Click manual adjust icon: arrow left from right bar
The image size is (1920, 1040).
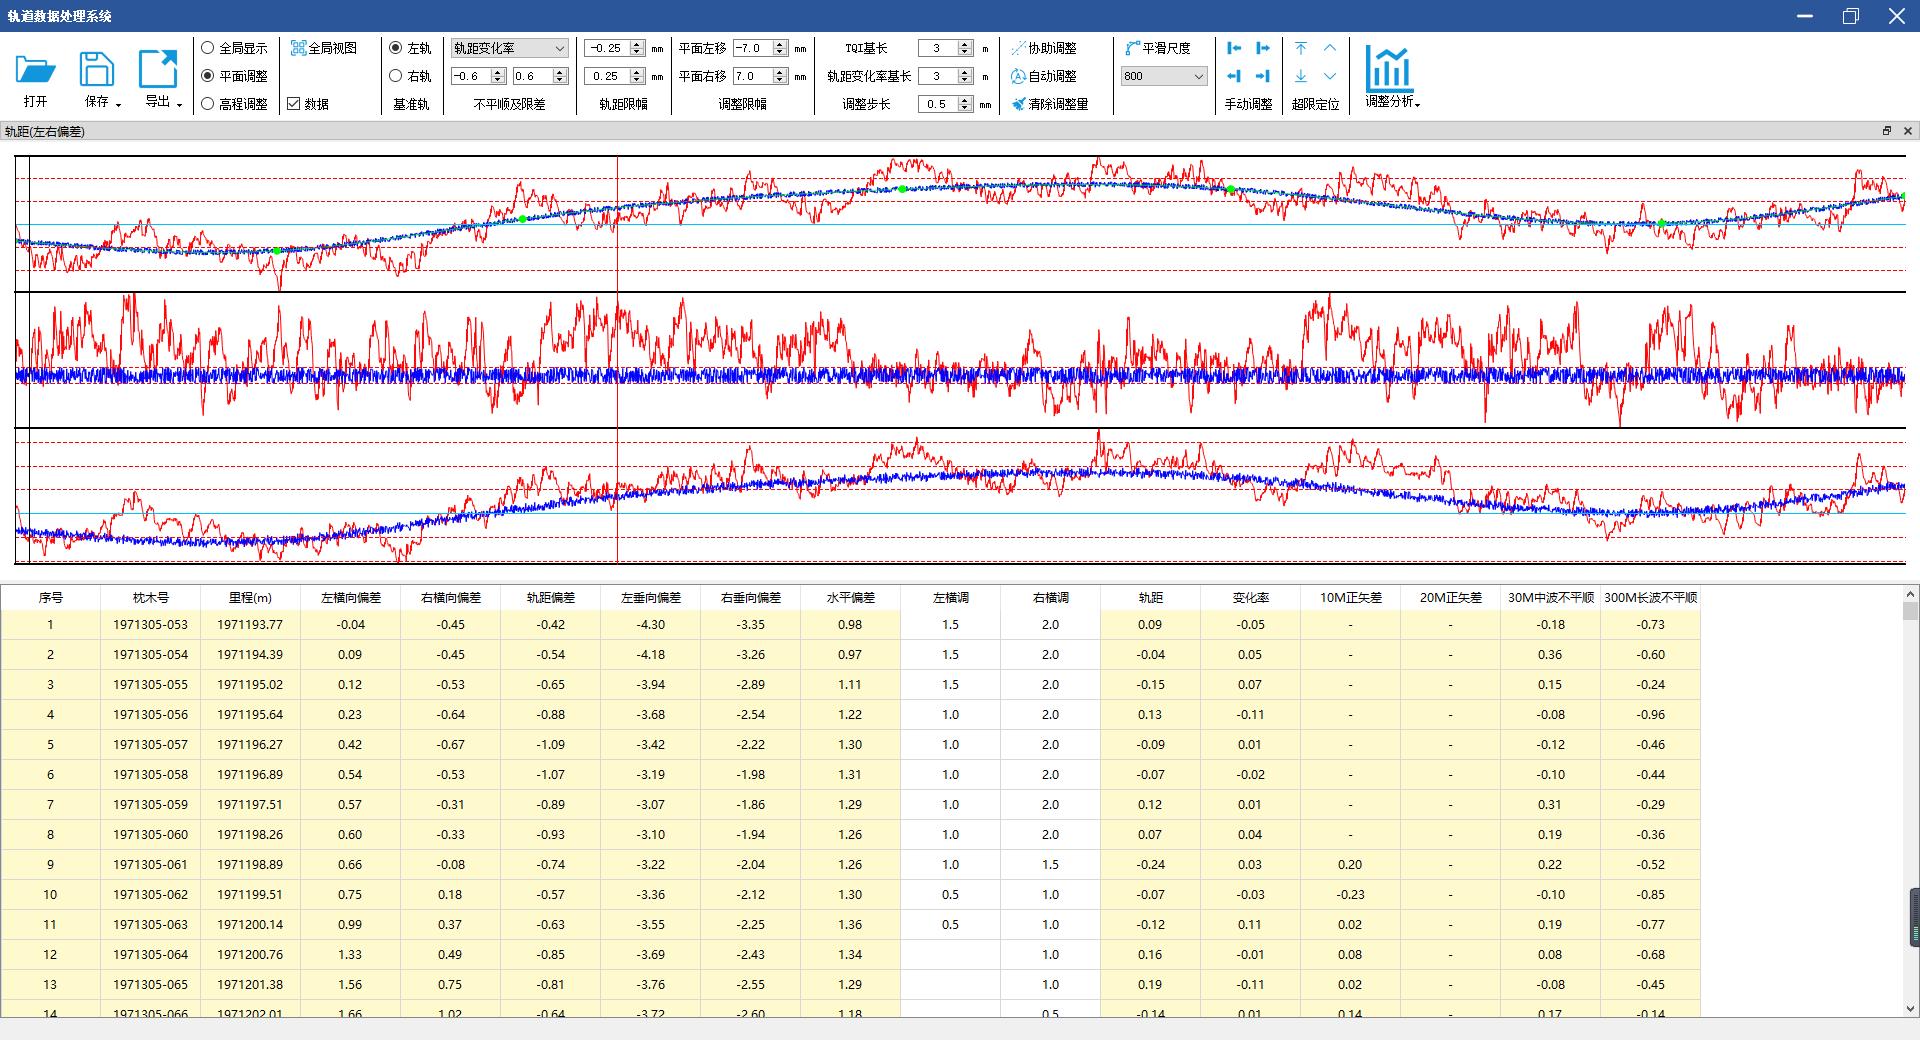pos(1234,76)
